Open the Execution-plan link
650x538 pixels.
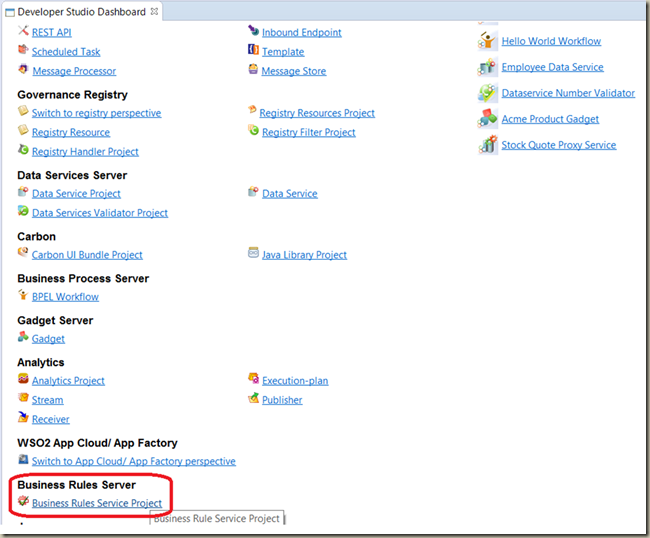coord(295,381)
